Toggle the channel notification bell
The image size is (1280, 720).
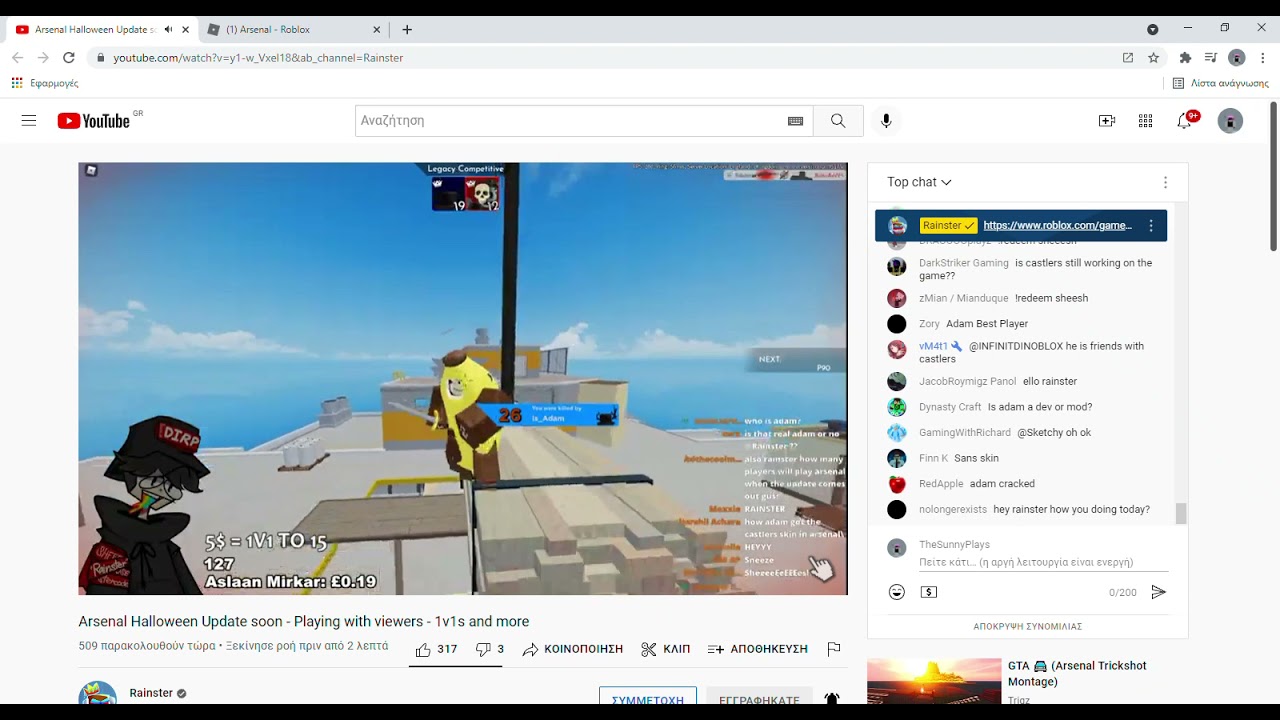(832, 698)
